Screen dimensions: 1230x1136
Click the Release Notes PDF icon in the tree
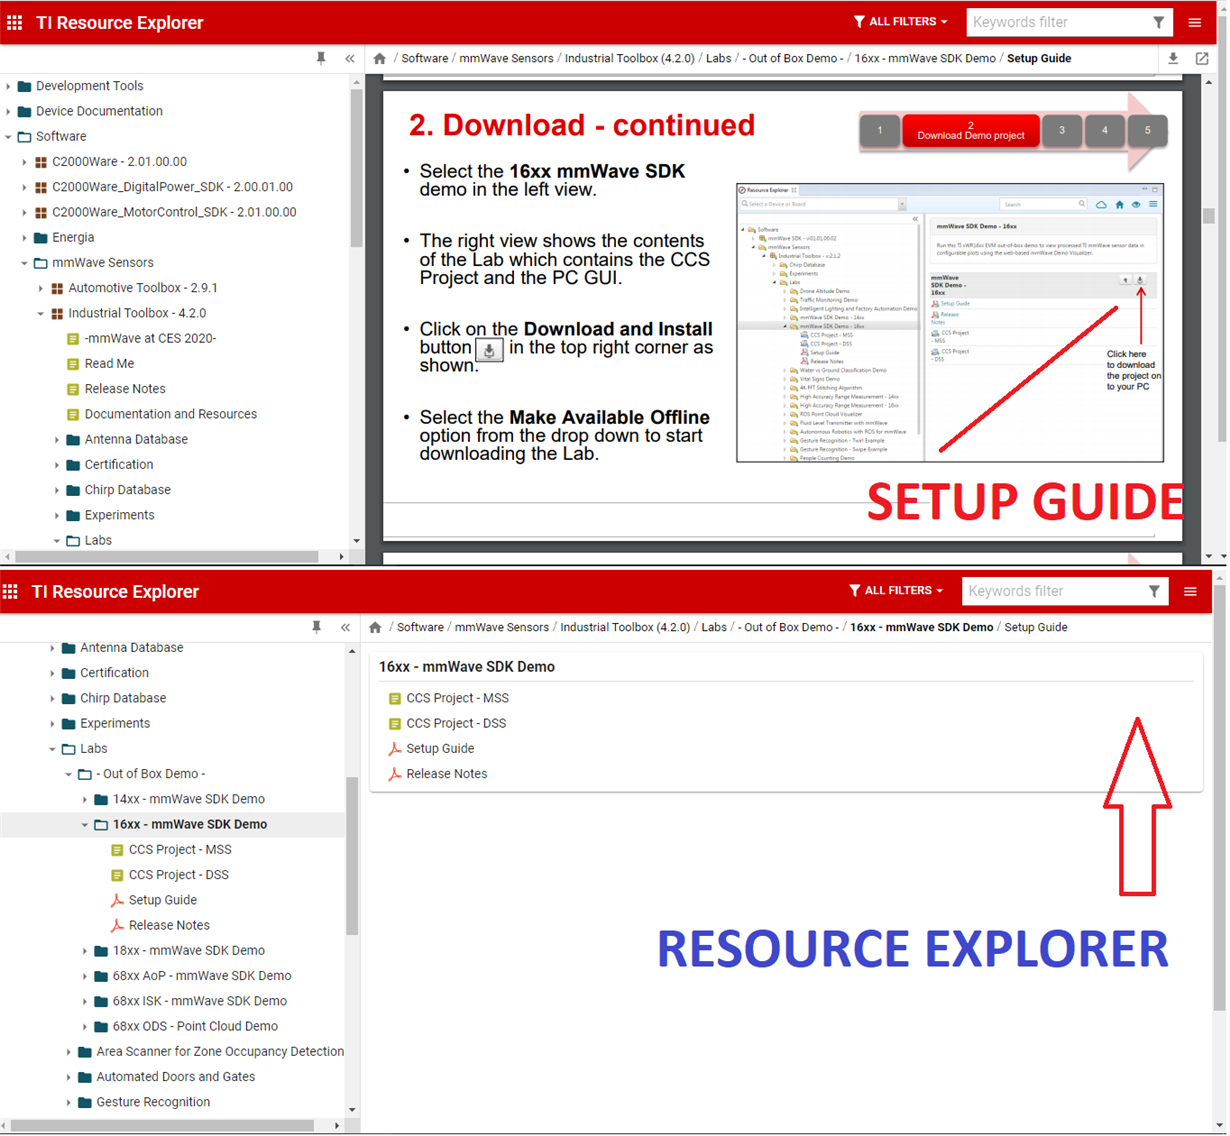click(117, 925)
